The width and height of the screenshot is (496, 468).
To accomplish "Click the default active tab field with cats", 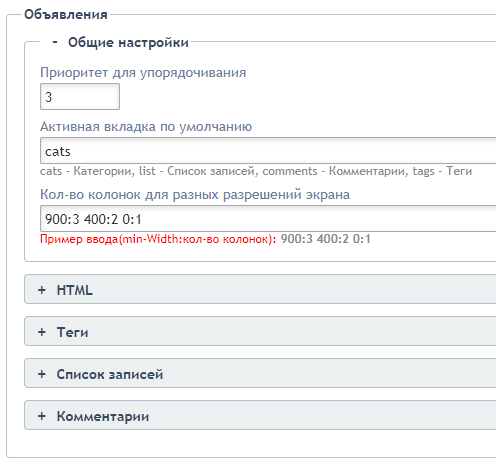I will [x=268, y=151].
